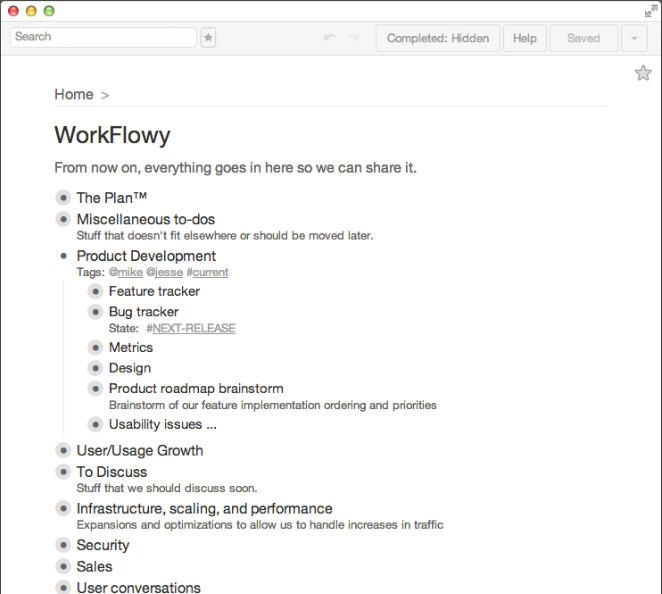Go to Home in the breadcrumb
Image resolution: width=662 pixels, height=594 pixels.
coord(74,94)
